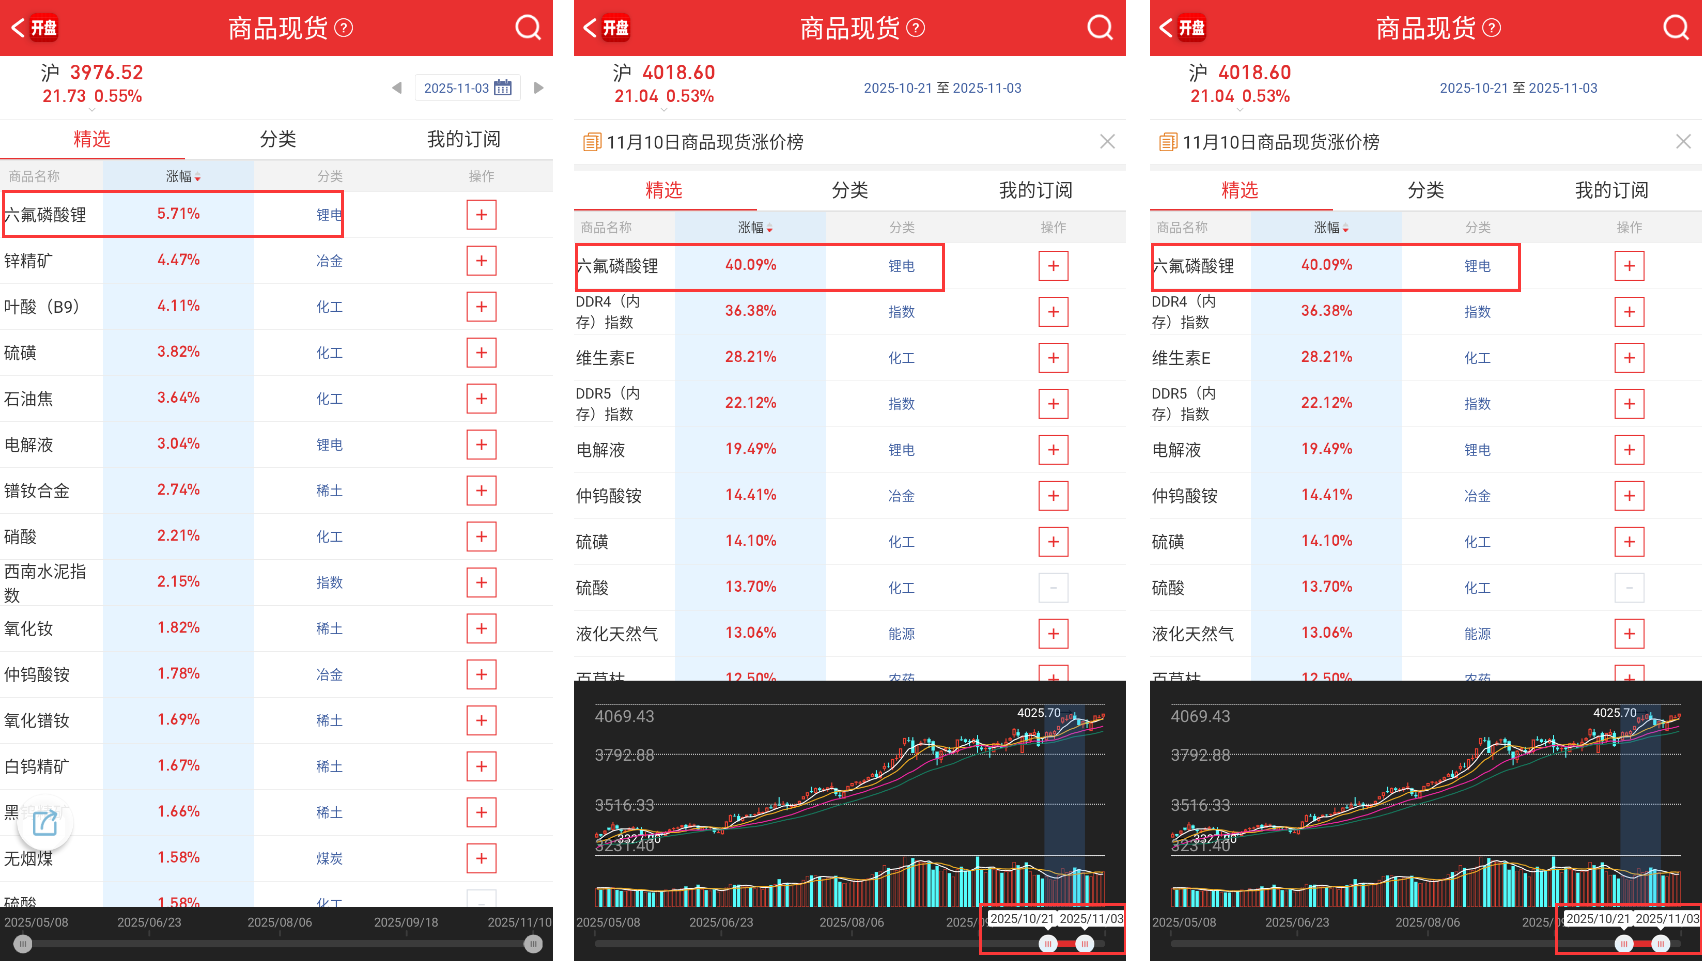Screen dimensions: 1702x961
Task: Open the help icon beside 商品现货 in right panel
Action: 1491,28
